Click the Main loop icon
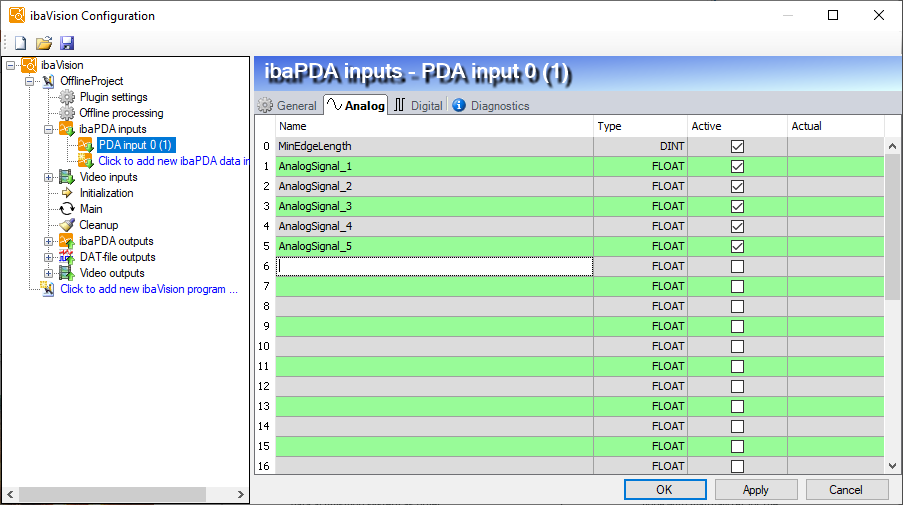The image size is (903, 505). 67,209
